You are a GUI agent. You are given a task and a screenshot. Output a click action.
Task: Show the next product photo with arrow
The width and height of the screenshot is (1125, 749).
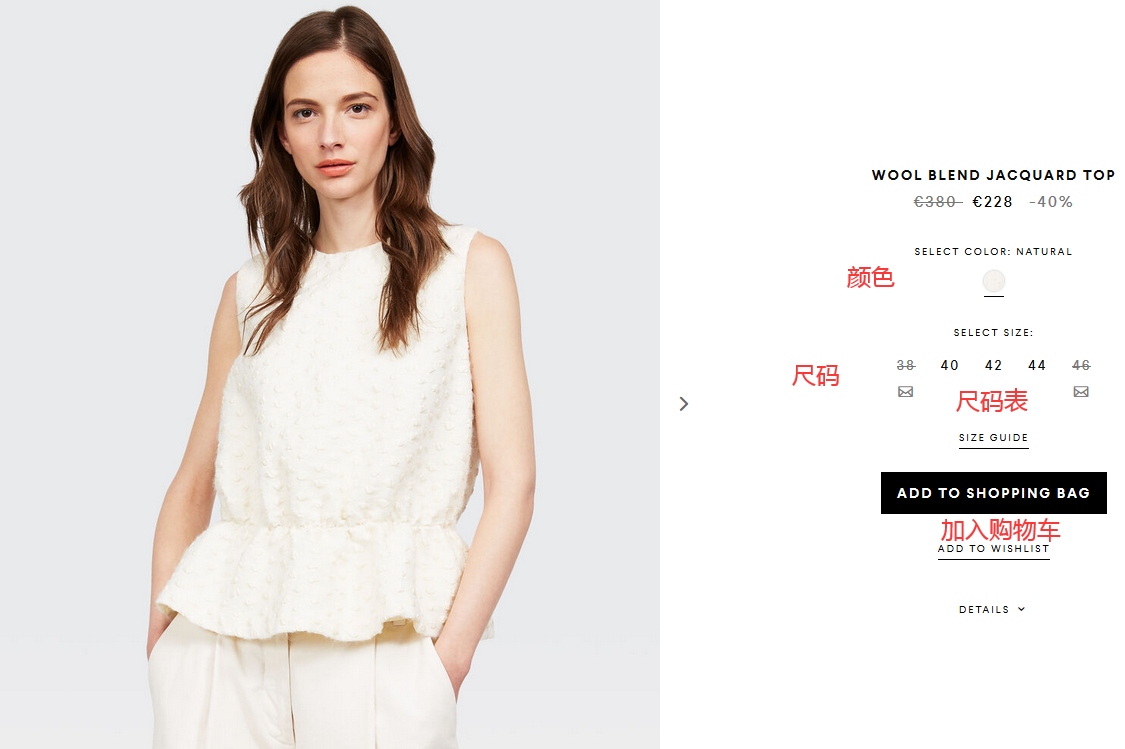click(x=684, y=404)
